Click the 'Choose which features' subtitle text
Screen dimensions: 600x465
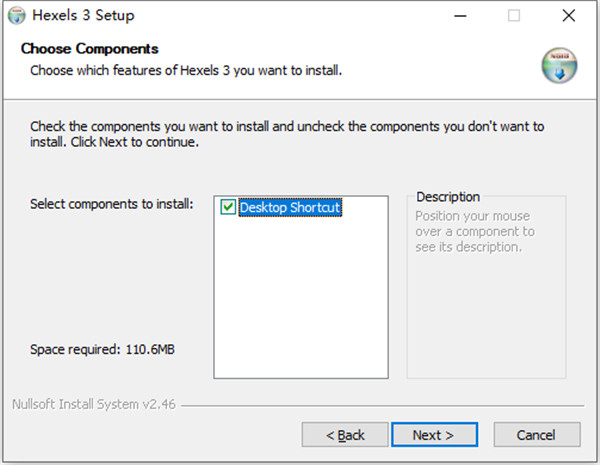pos(186,70)
